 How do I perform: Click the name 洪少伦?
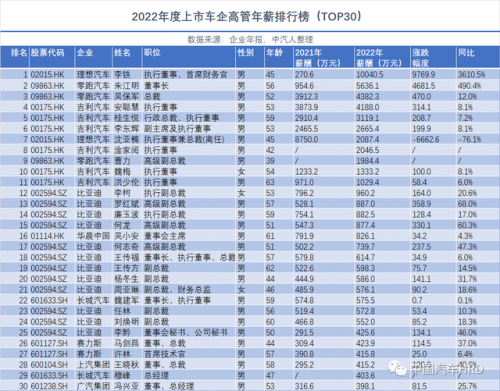[126, 182]
